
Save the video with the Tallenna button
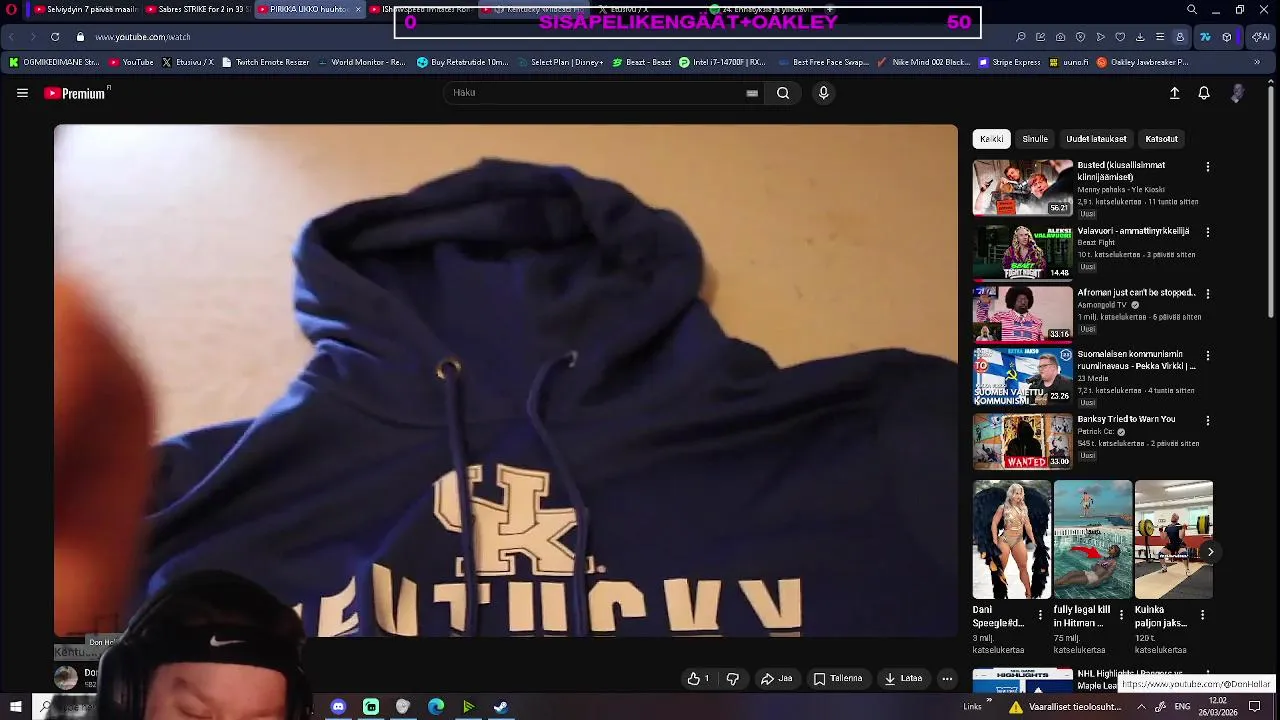838,679
